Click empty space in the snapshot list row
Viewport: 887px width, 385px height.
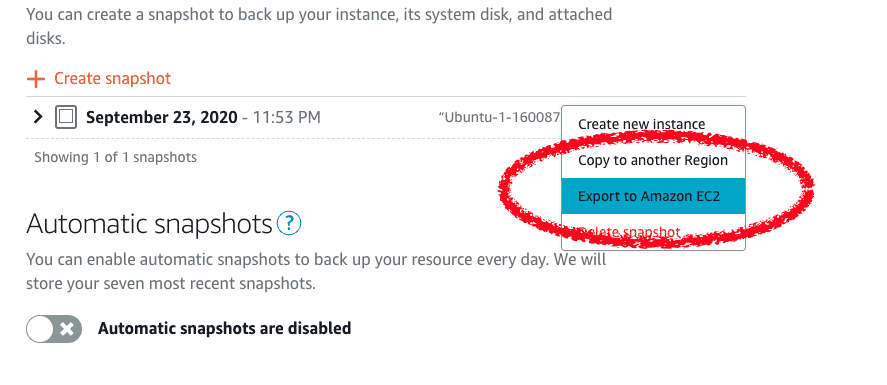point(379,118)
